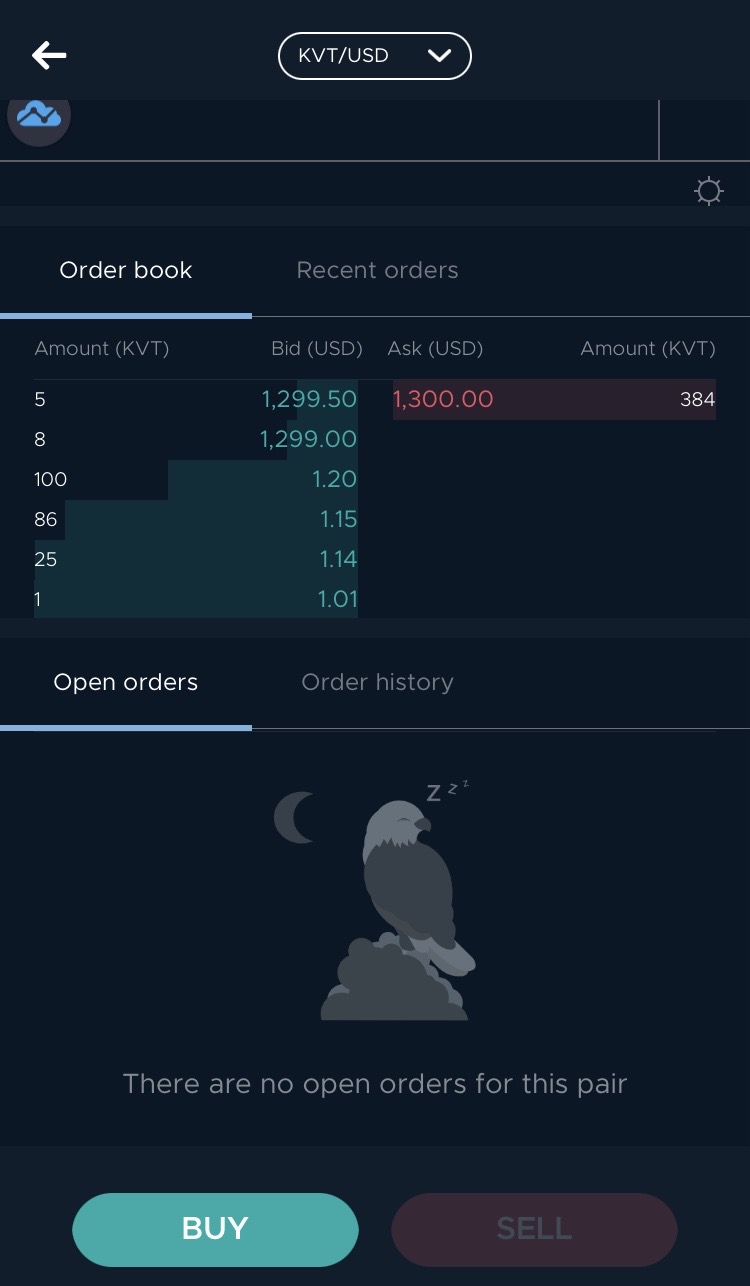Tap the 1.14 bid row
Viewport: 750px width, 1286px height.
(196, 559)
